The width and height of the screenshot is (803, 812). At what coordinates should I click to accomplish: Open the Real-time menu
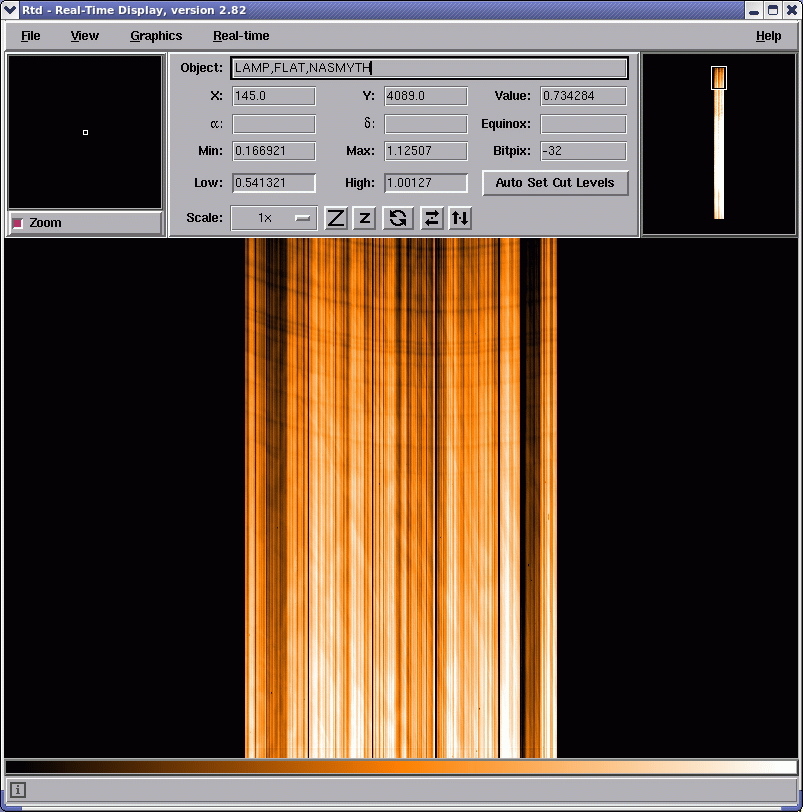point(241,36)
